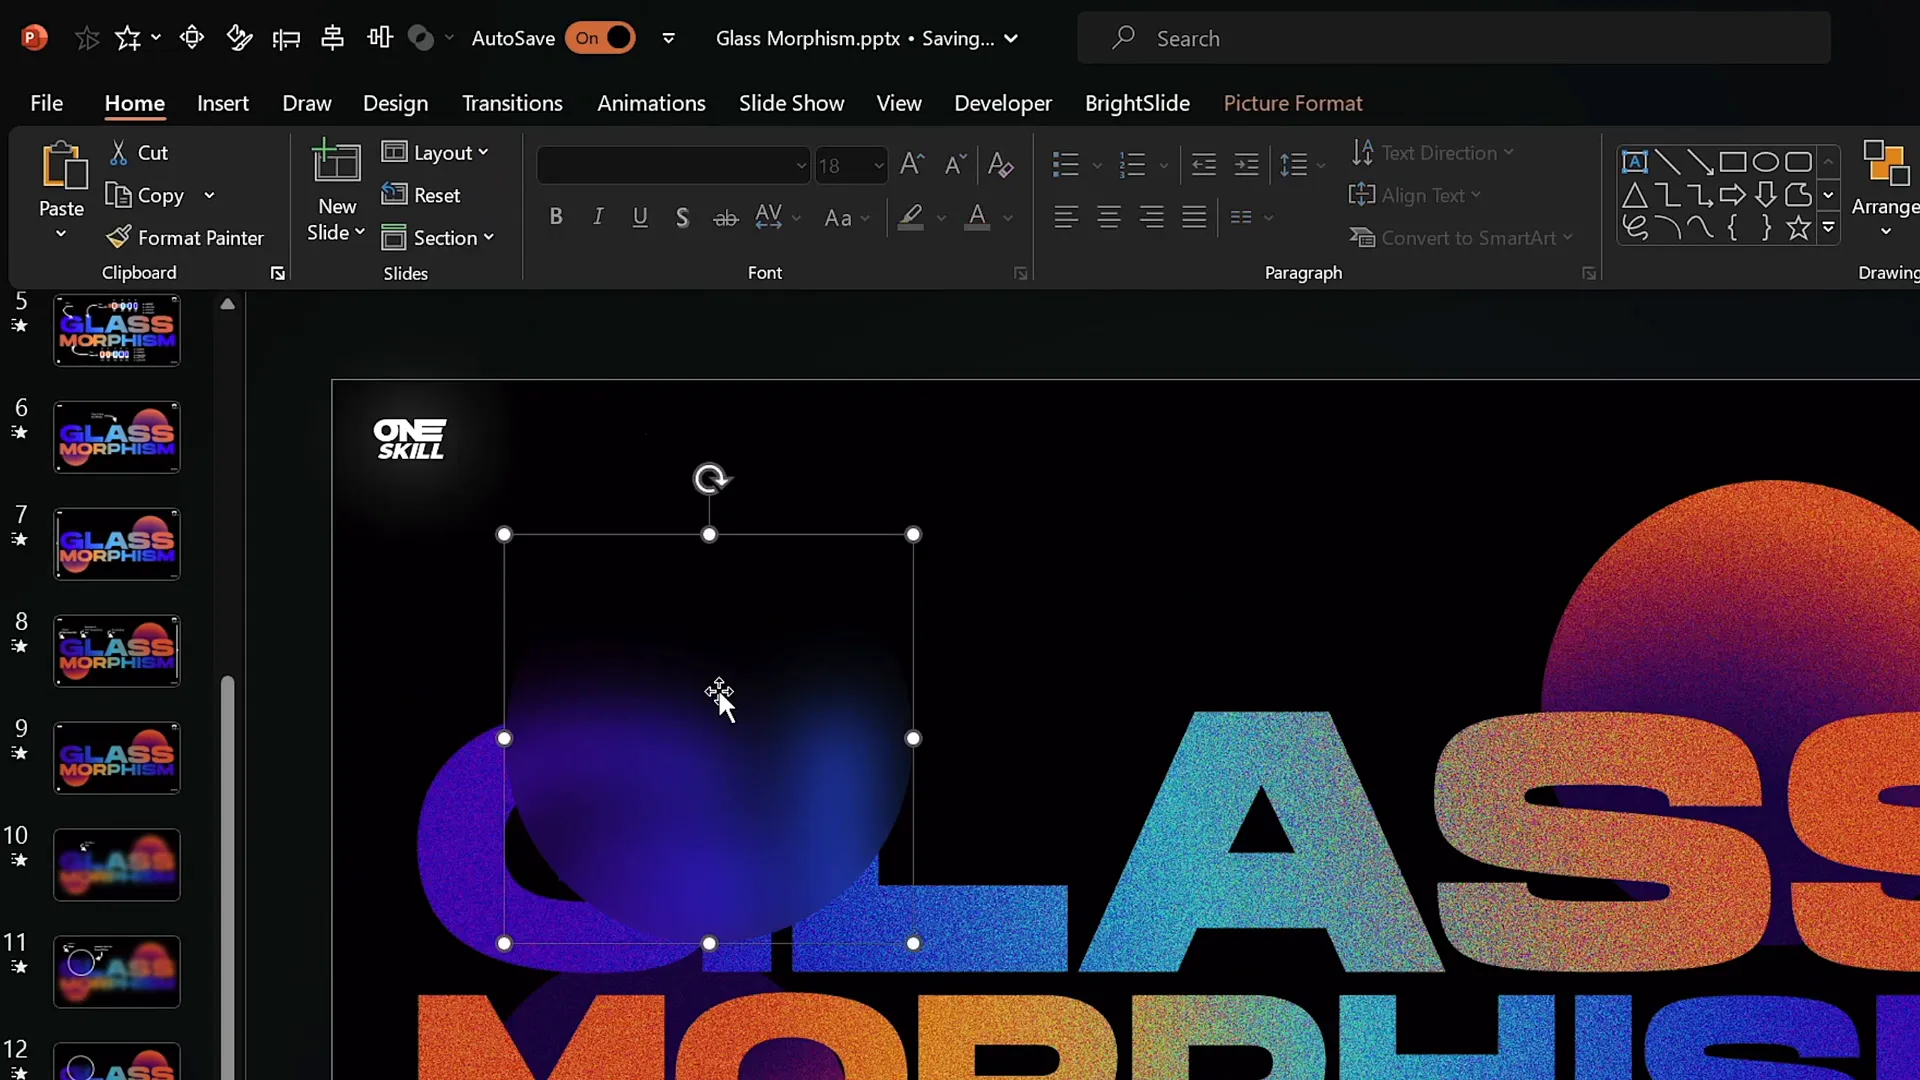Click the Cut scissors icon
The height and width of the screenshot is (1080, 1920).
(118, 152)
